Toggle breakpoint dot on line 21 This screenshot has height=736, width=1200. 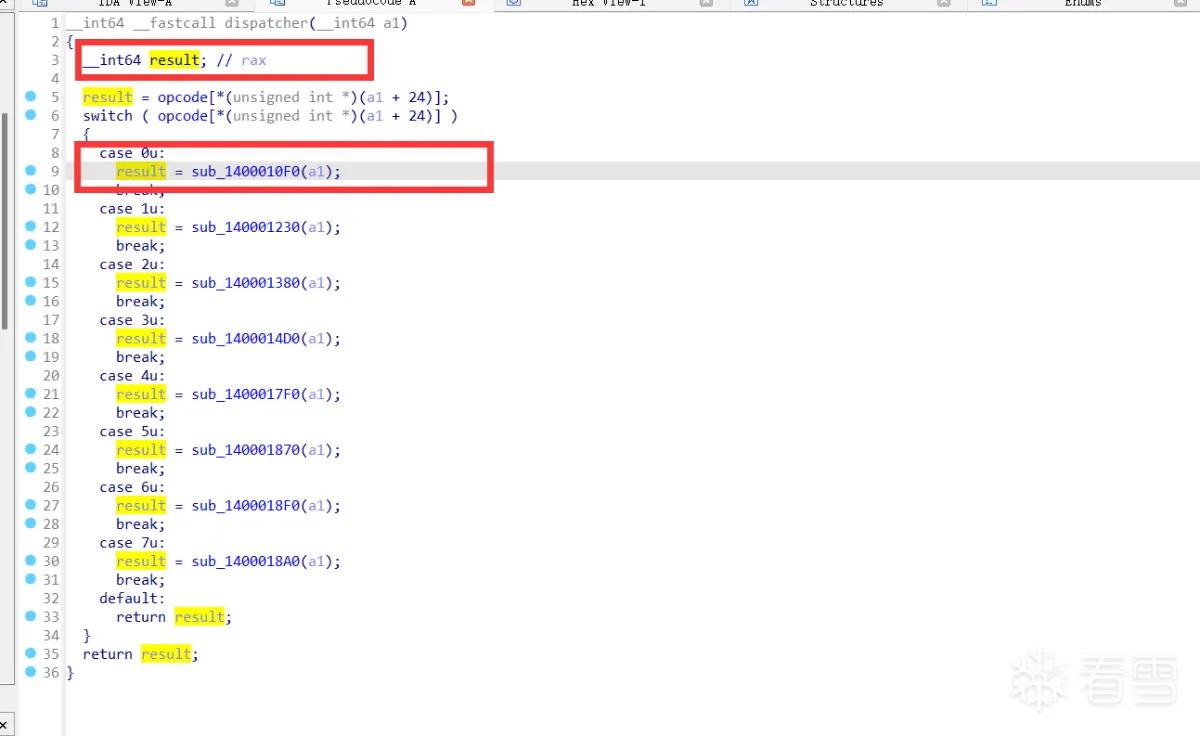[x=30, y=394]
